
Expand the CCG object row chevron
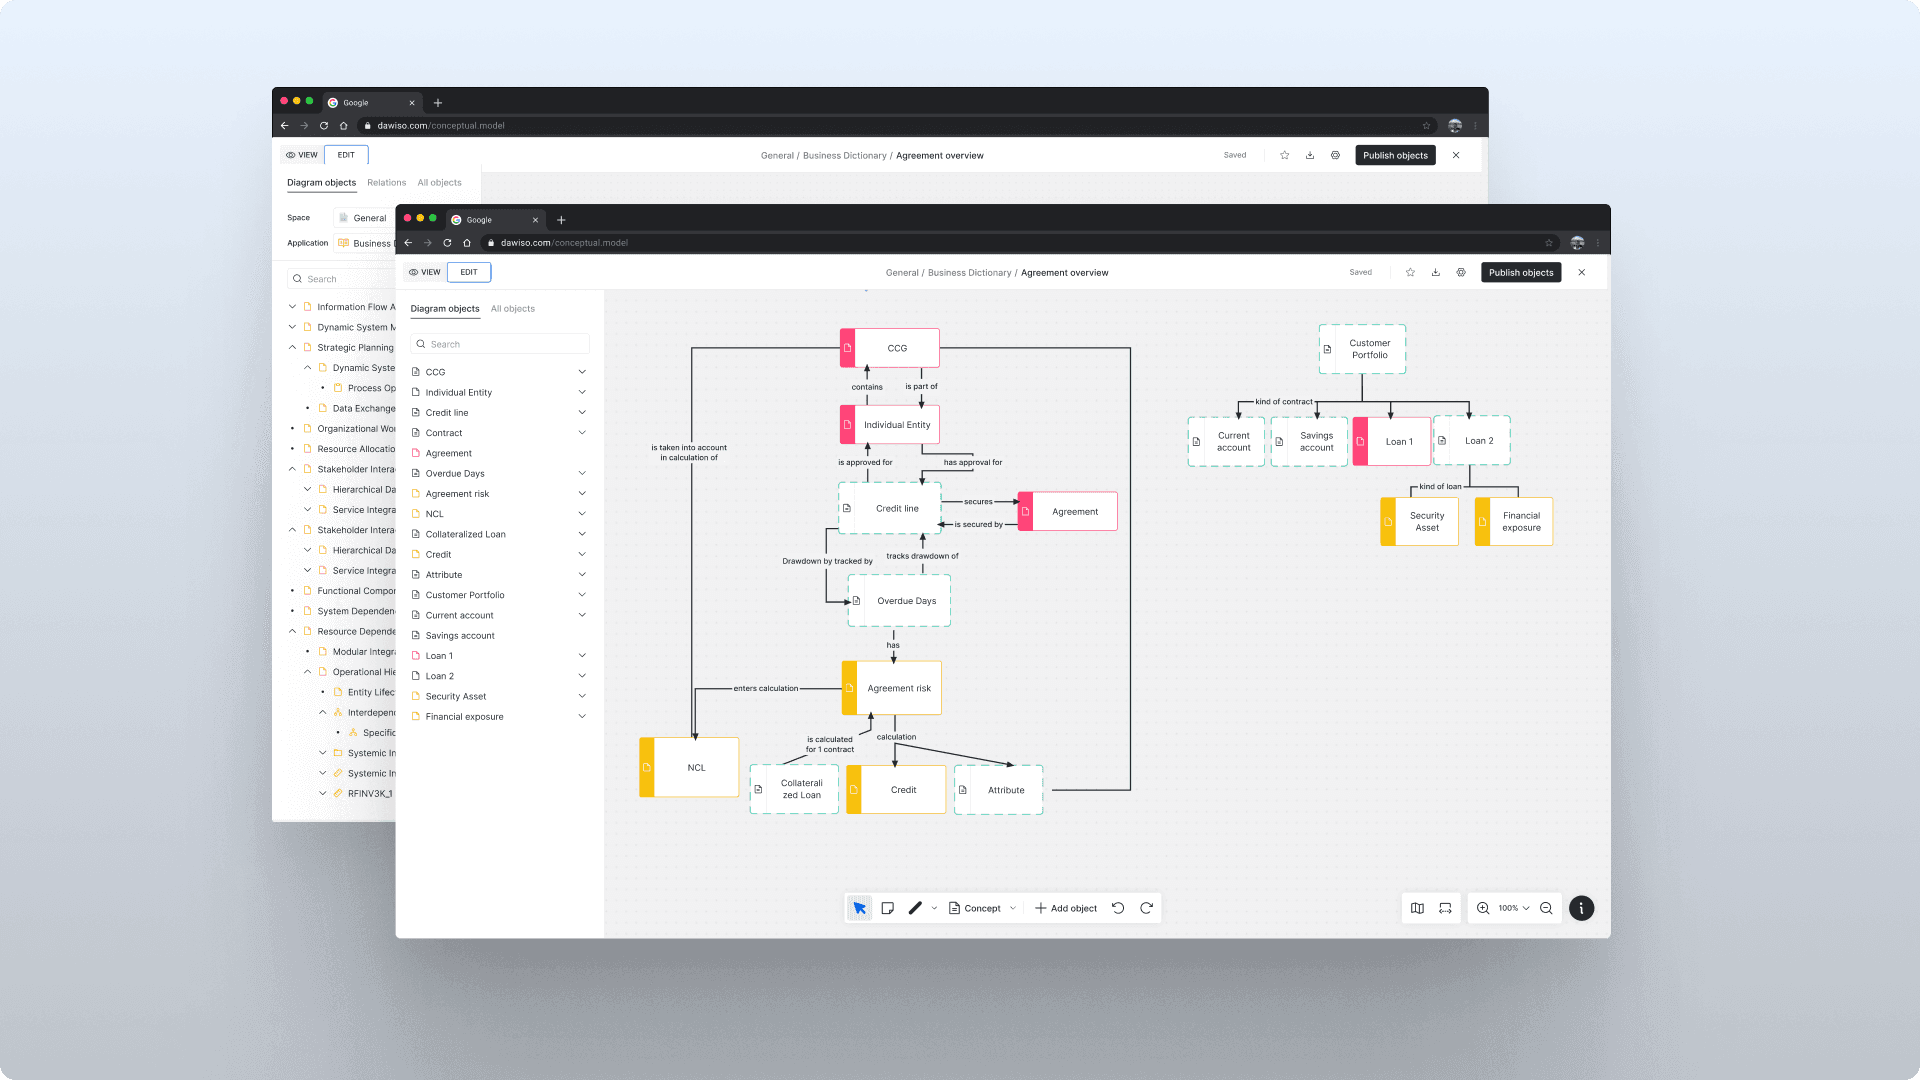(582, 372)
